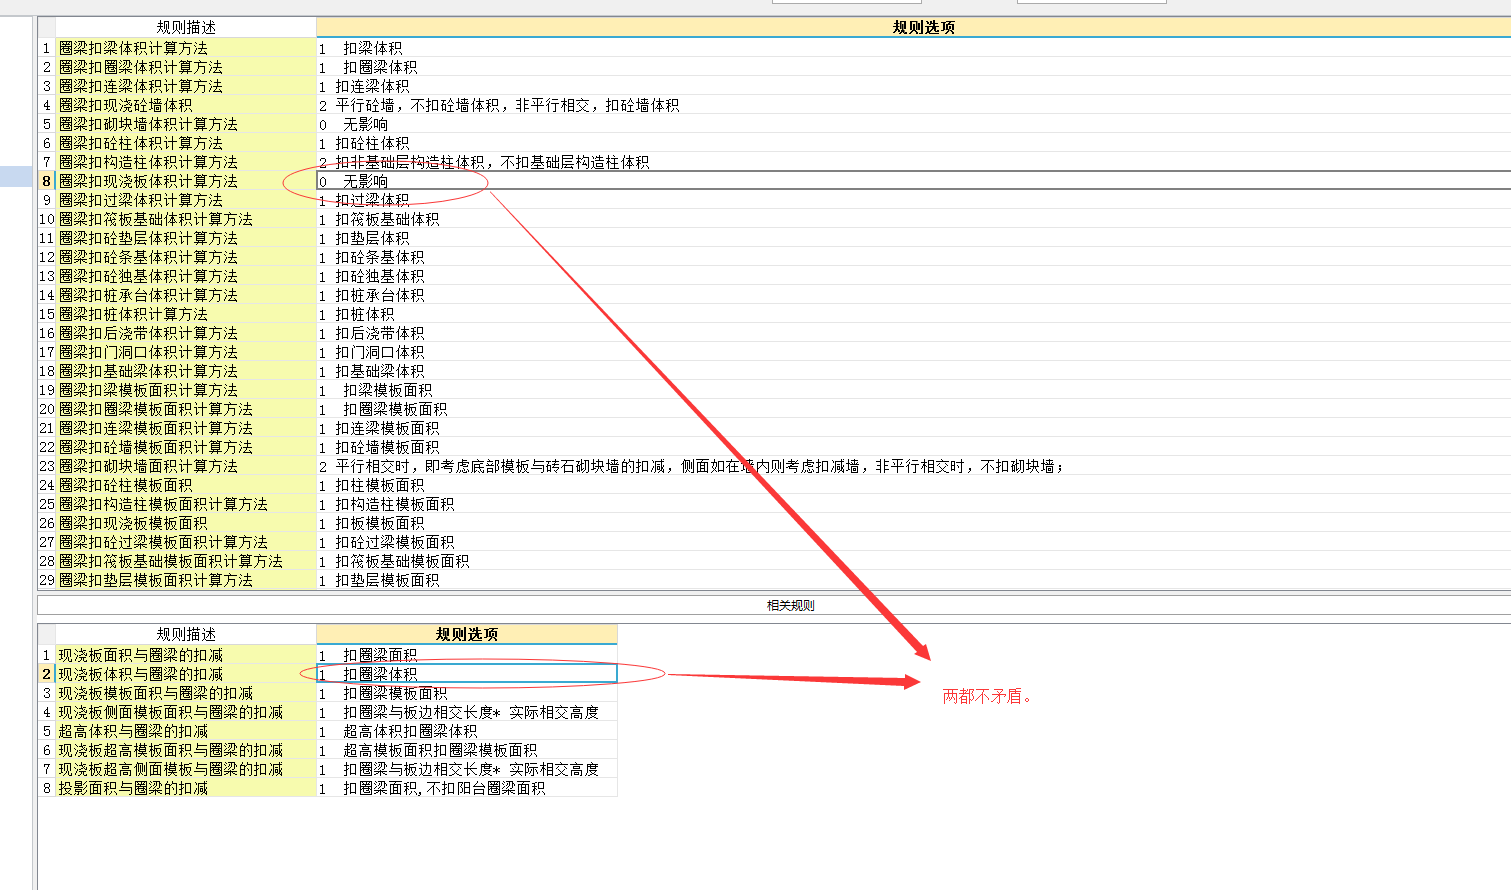
Task: Select rule row 圈梁扣砼柱模板面积
Action: (186, 485)
